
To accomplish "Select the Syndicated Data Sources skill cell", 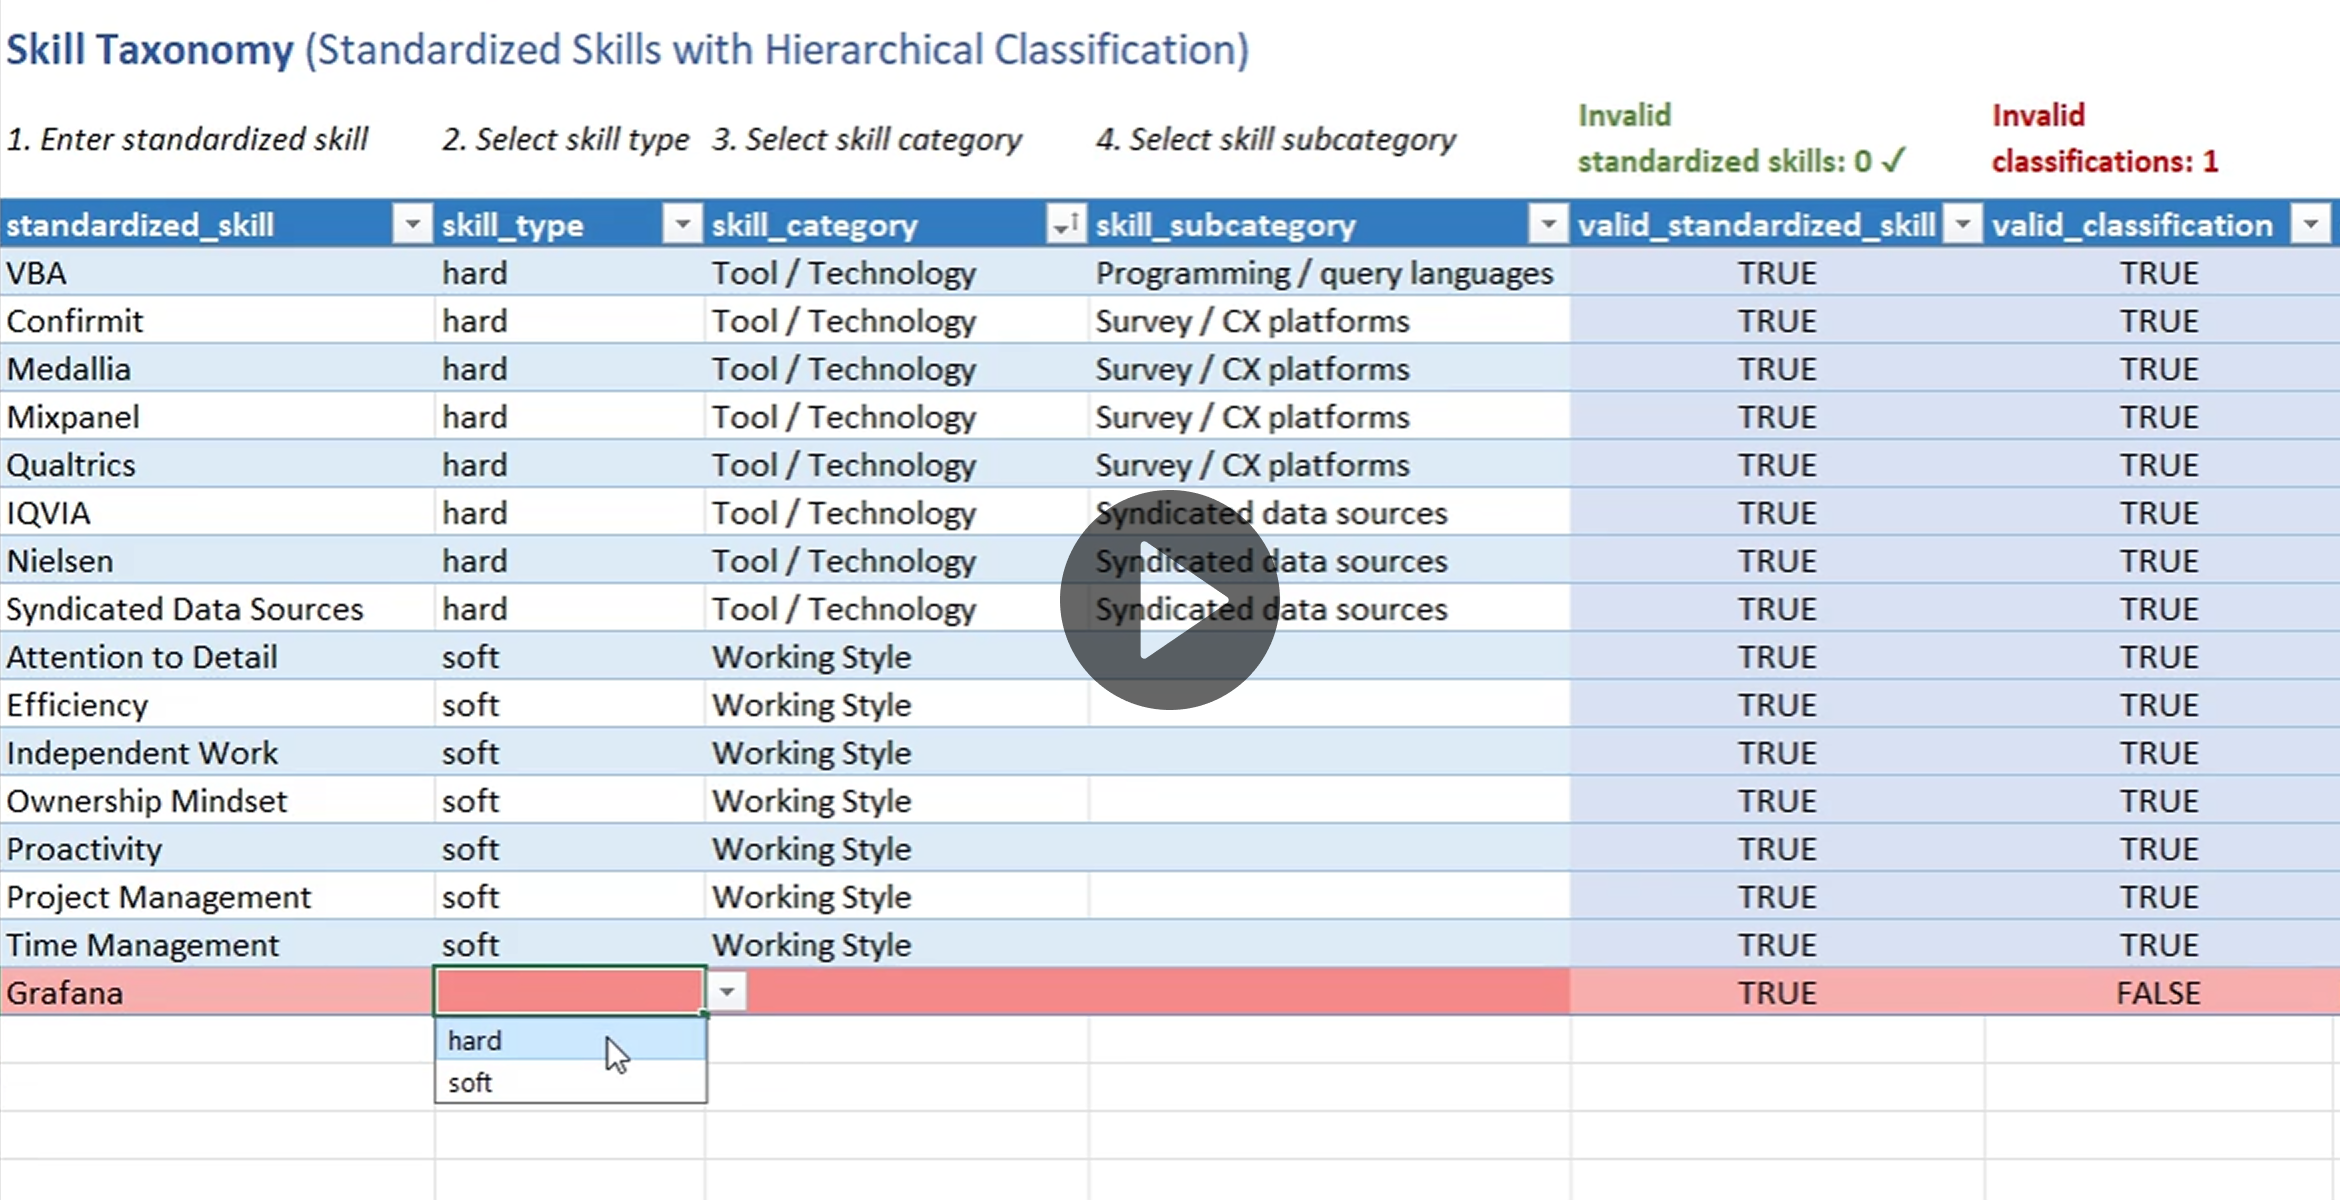I will click(x=217, y=609).
